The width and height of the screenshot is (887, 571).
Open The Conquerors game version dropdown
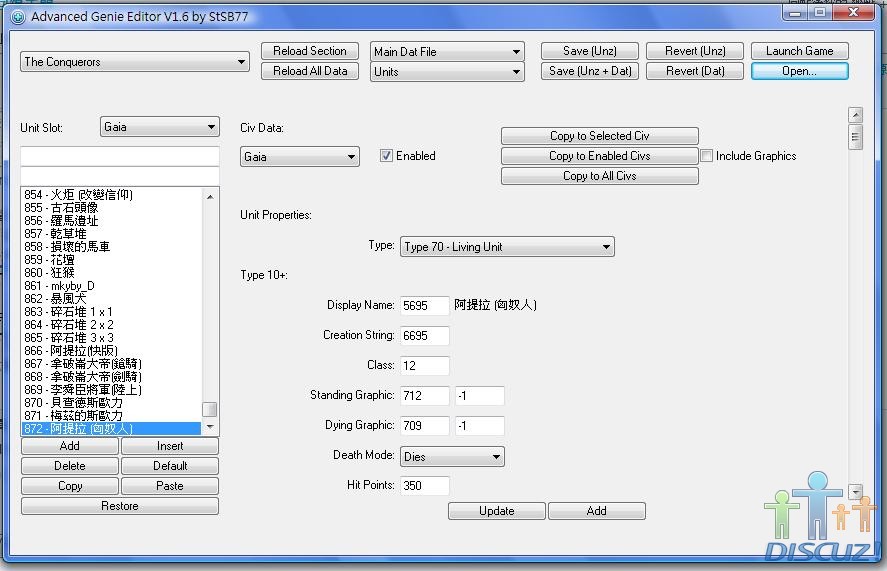135,62
